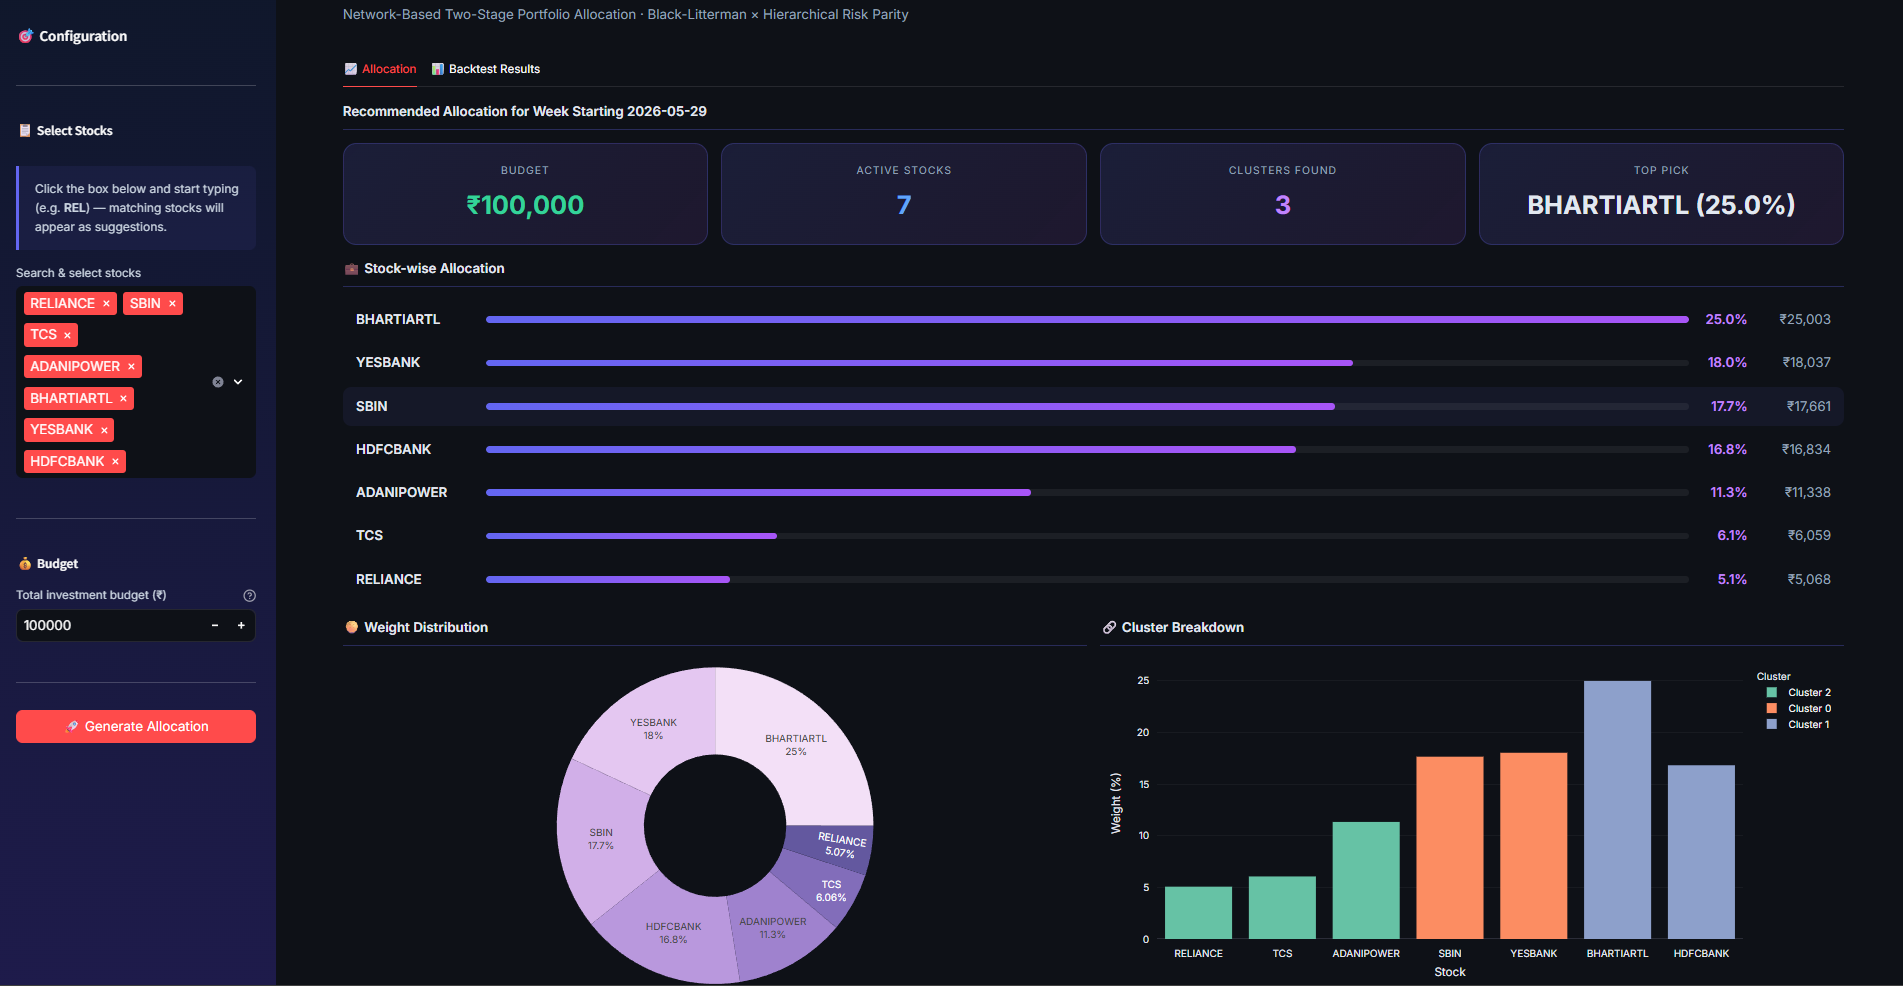Click the ADANIPOWER allocation progress bar
The width and height of the screenshot is (1903, 986).
tap(1087, 493)
